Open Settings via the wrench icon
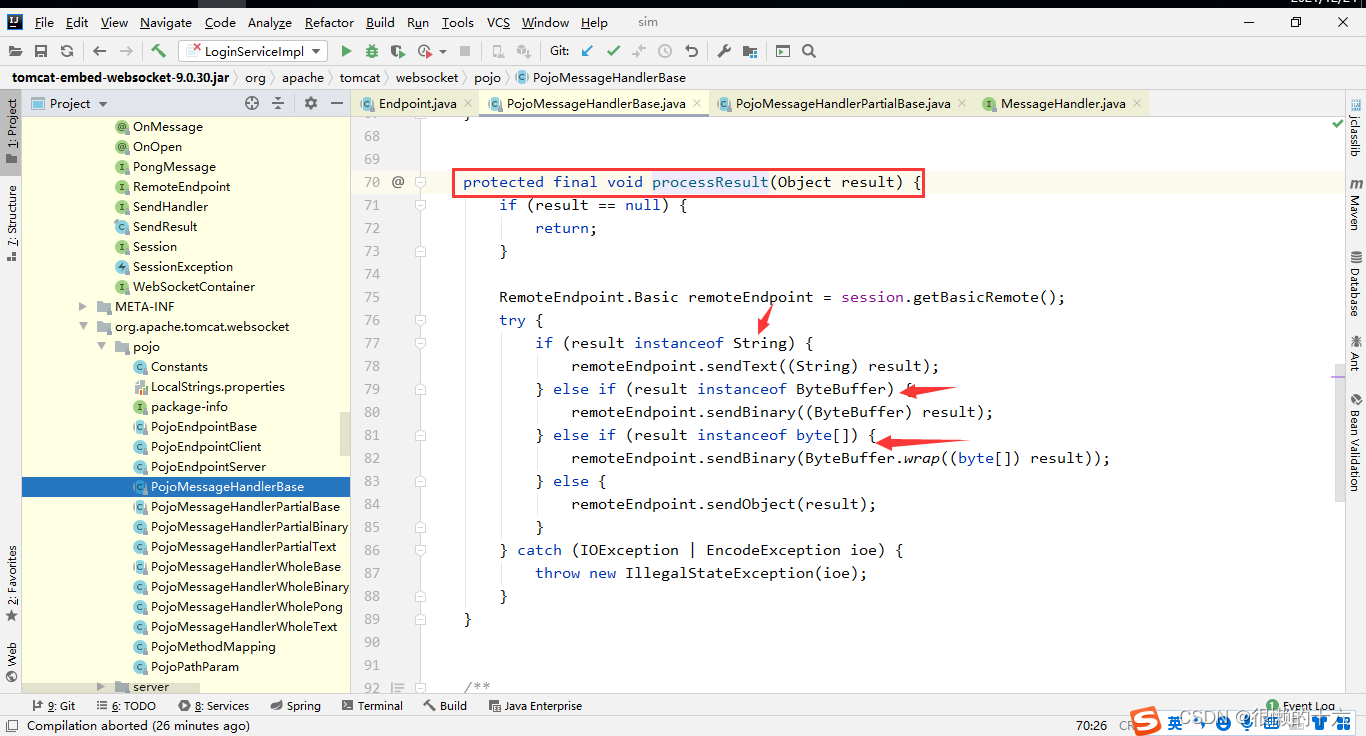This screenshot has width=1366, height=736. [724, 51]
